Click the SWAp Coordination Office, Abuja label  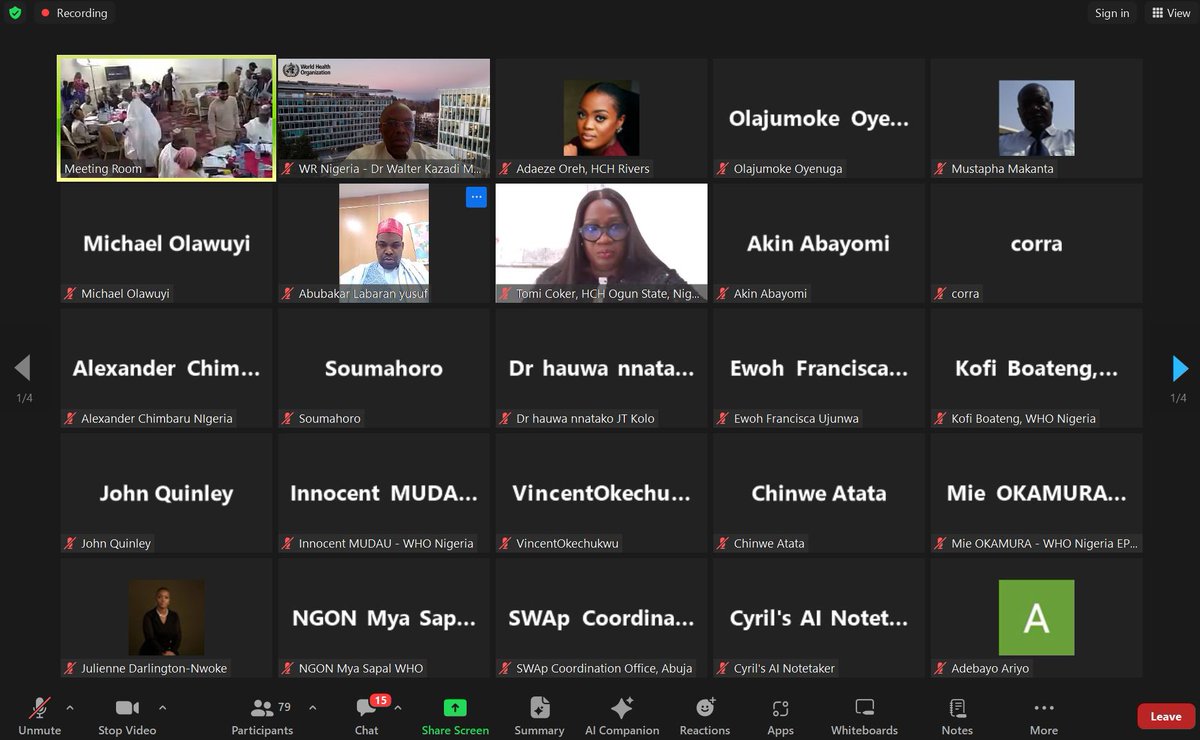pos(604,669)
